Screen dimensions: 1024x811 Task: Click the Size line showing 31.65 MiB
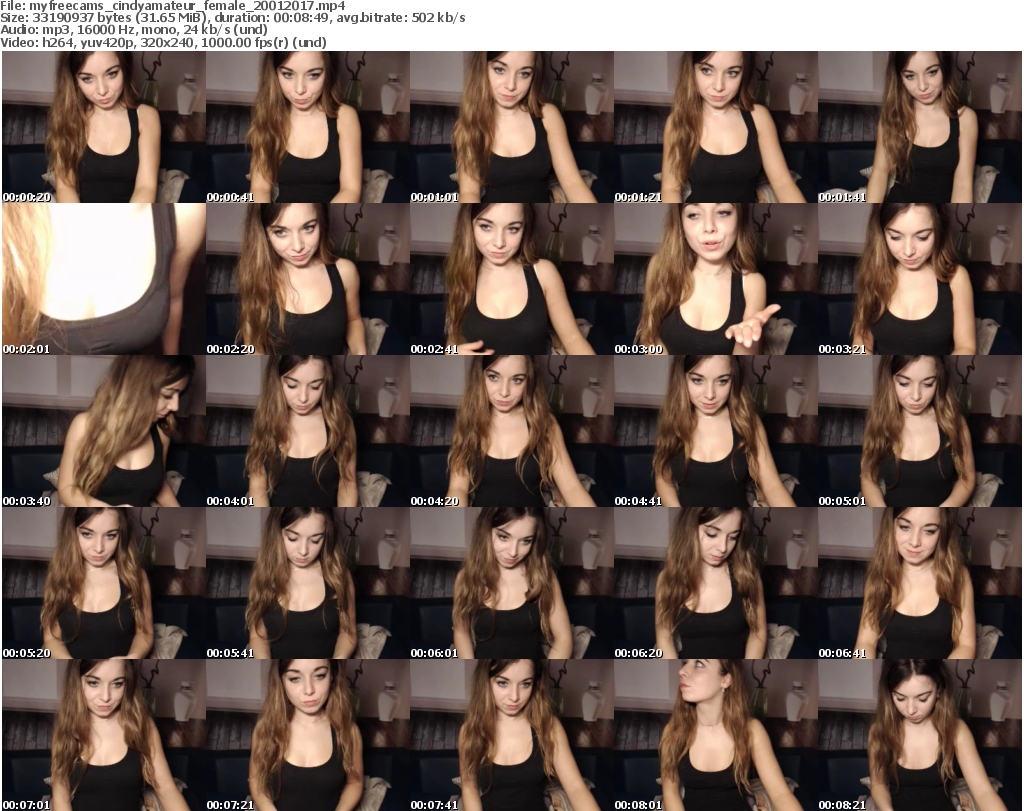[x=233, y=18]
